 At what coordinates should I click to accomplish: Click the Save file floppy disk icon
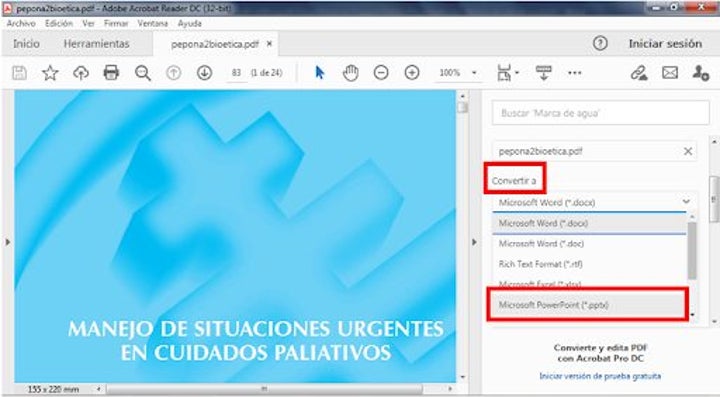pyautogui.click(x=19, y=73)
